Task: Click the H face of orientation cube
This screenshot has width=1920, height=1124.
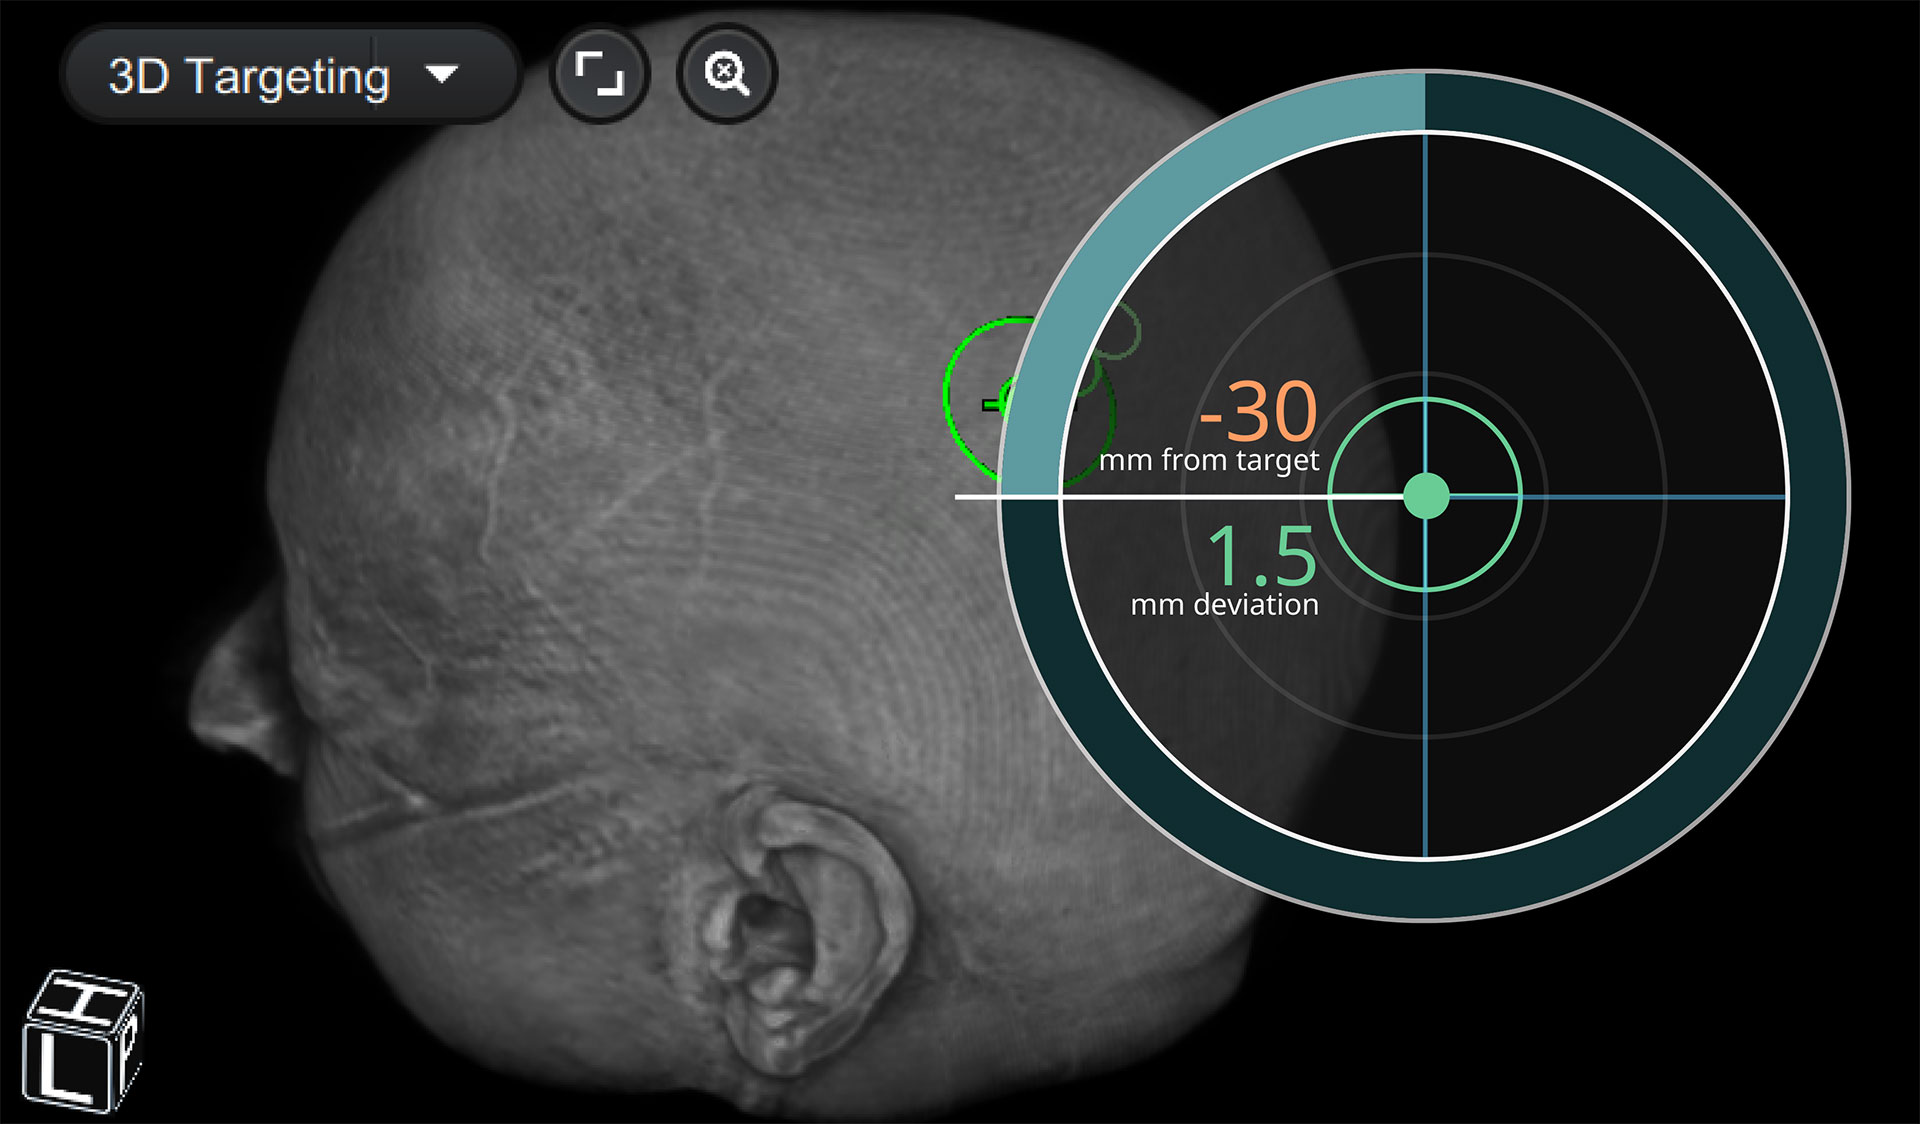Action: coord(84,999)
